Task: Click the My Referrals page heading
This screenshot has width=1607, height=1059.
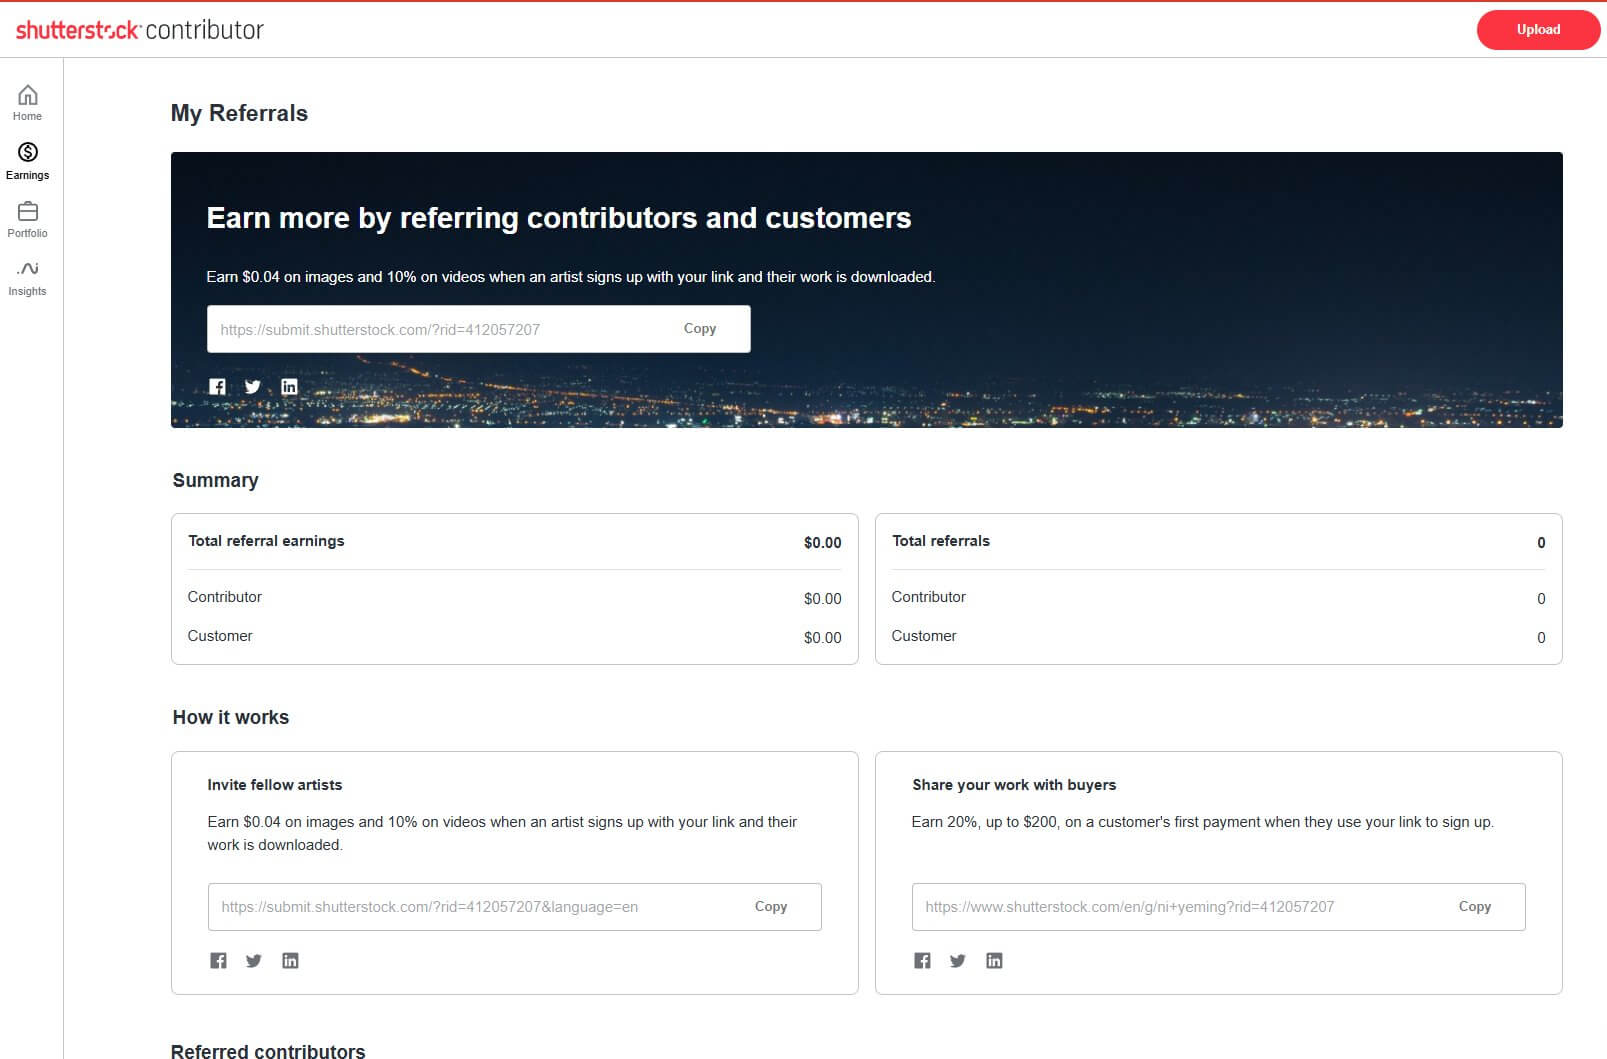Action: (239, 113)
